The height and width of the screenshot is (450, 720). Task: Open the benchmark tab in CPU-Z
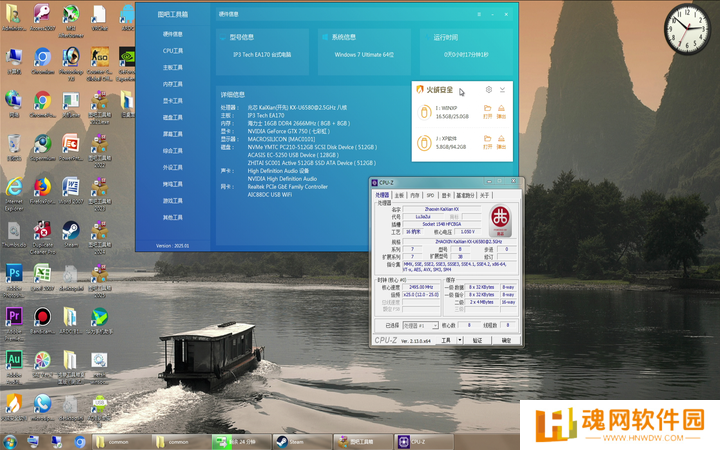[465, 195]
